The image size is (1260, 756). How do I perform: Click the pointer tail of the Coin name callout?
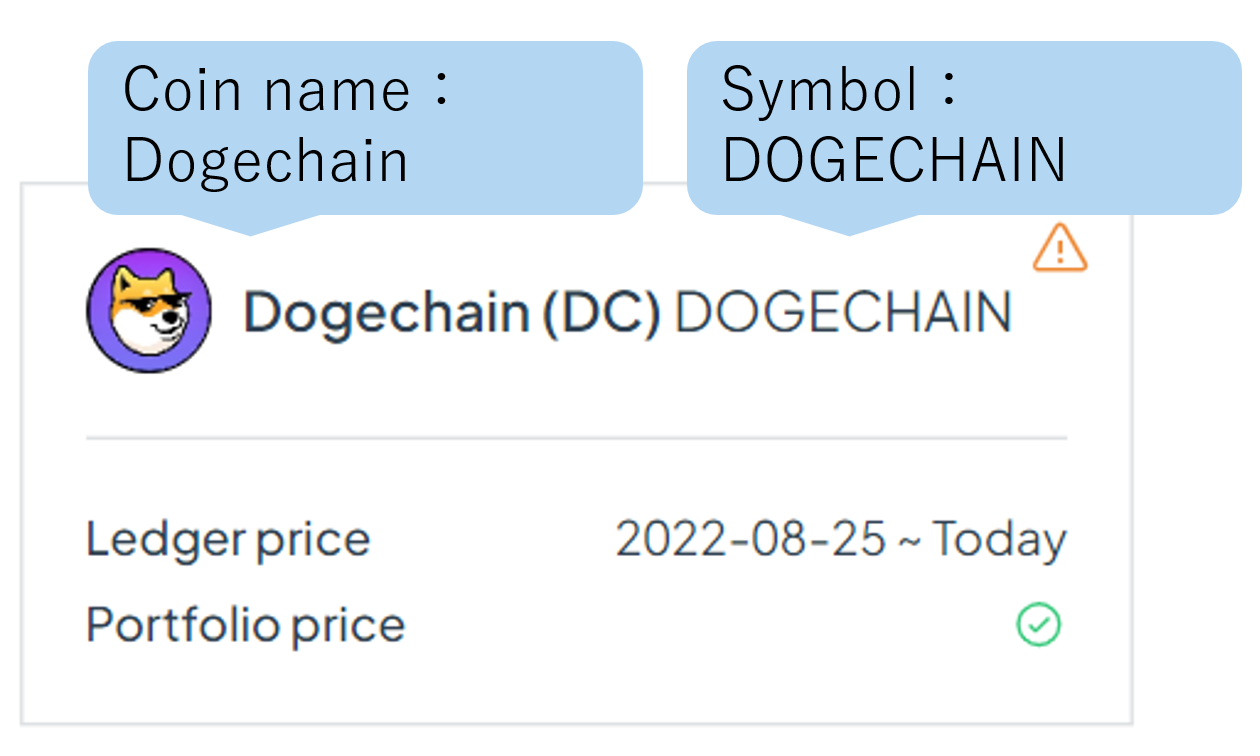coord(250,225)
